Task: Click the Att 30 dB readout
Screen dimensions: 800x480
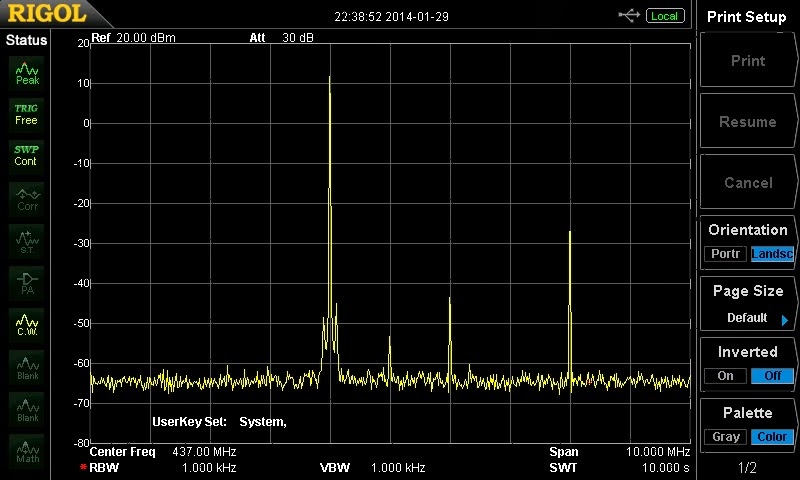Action: click(282, 38)
